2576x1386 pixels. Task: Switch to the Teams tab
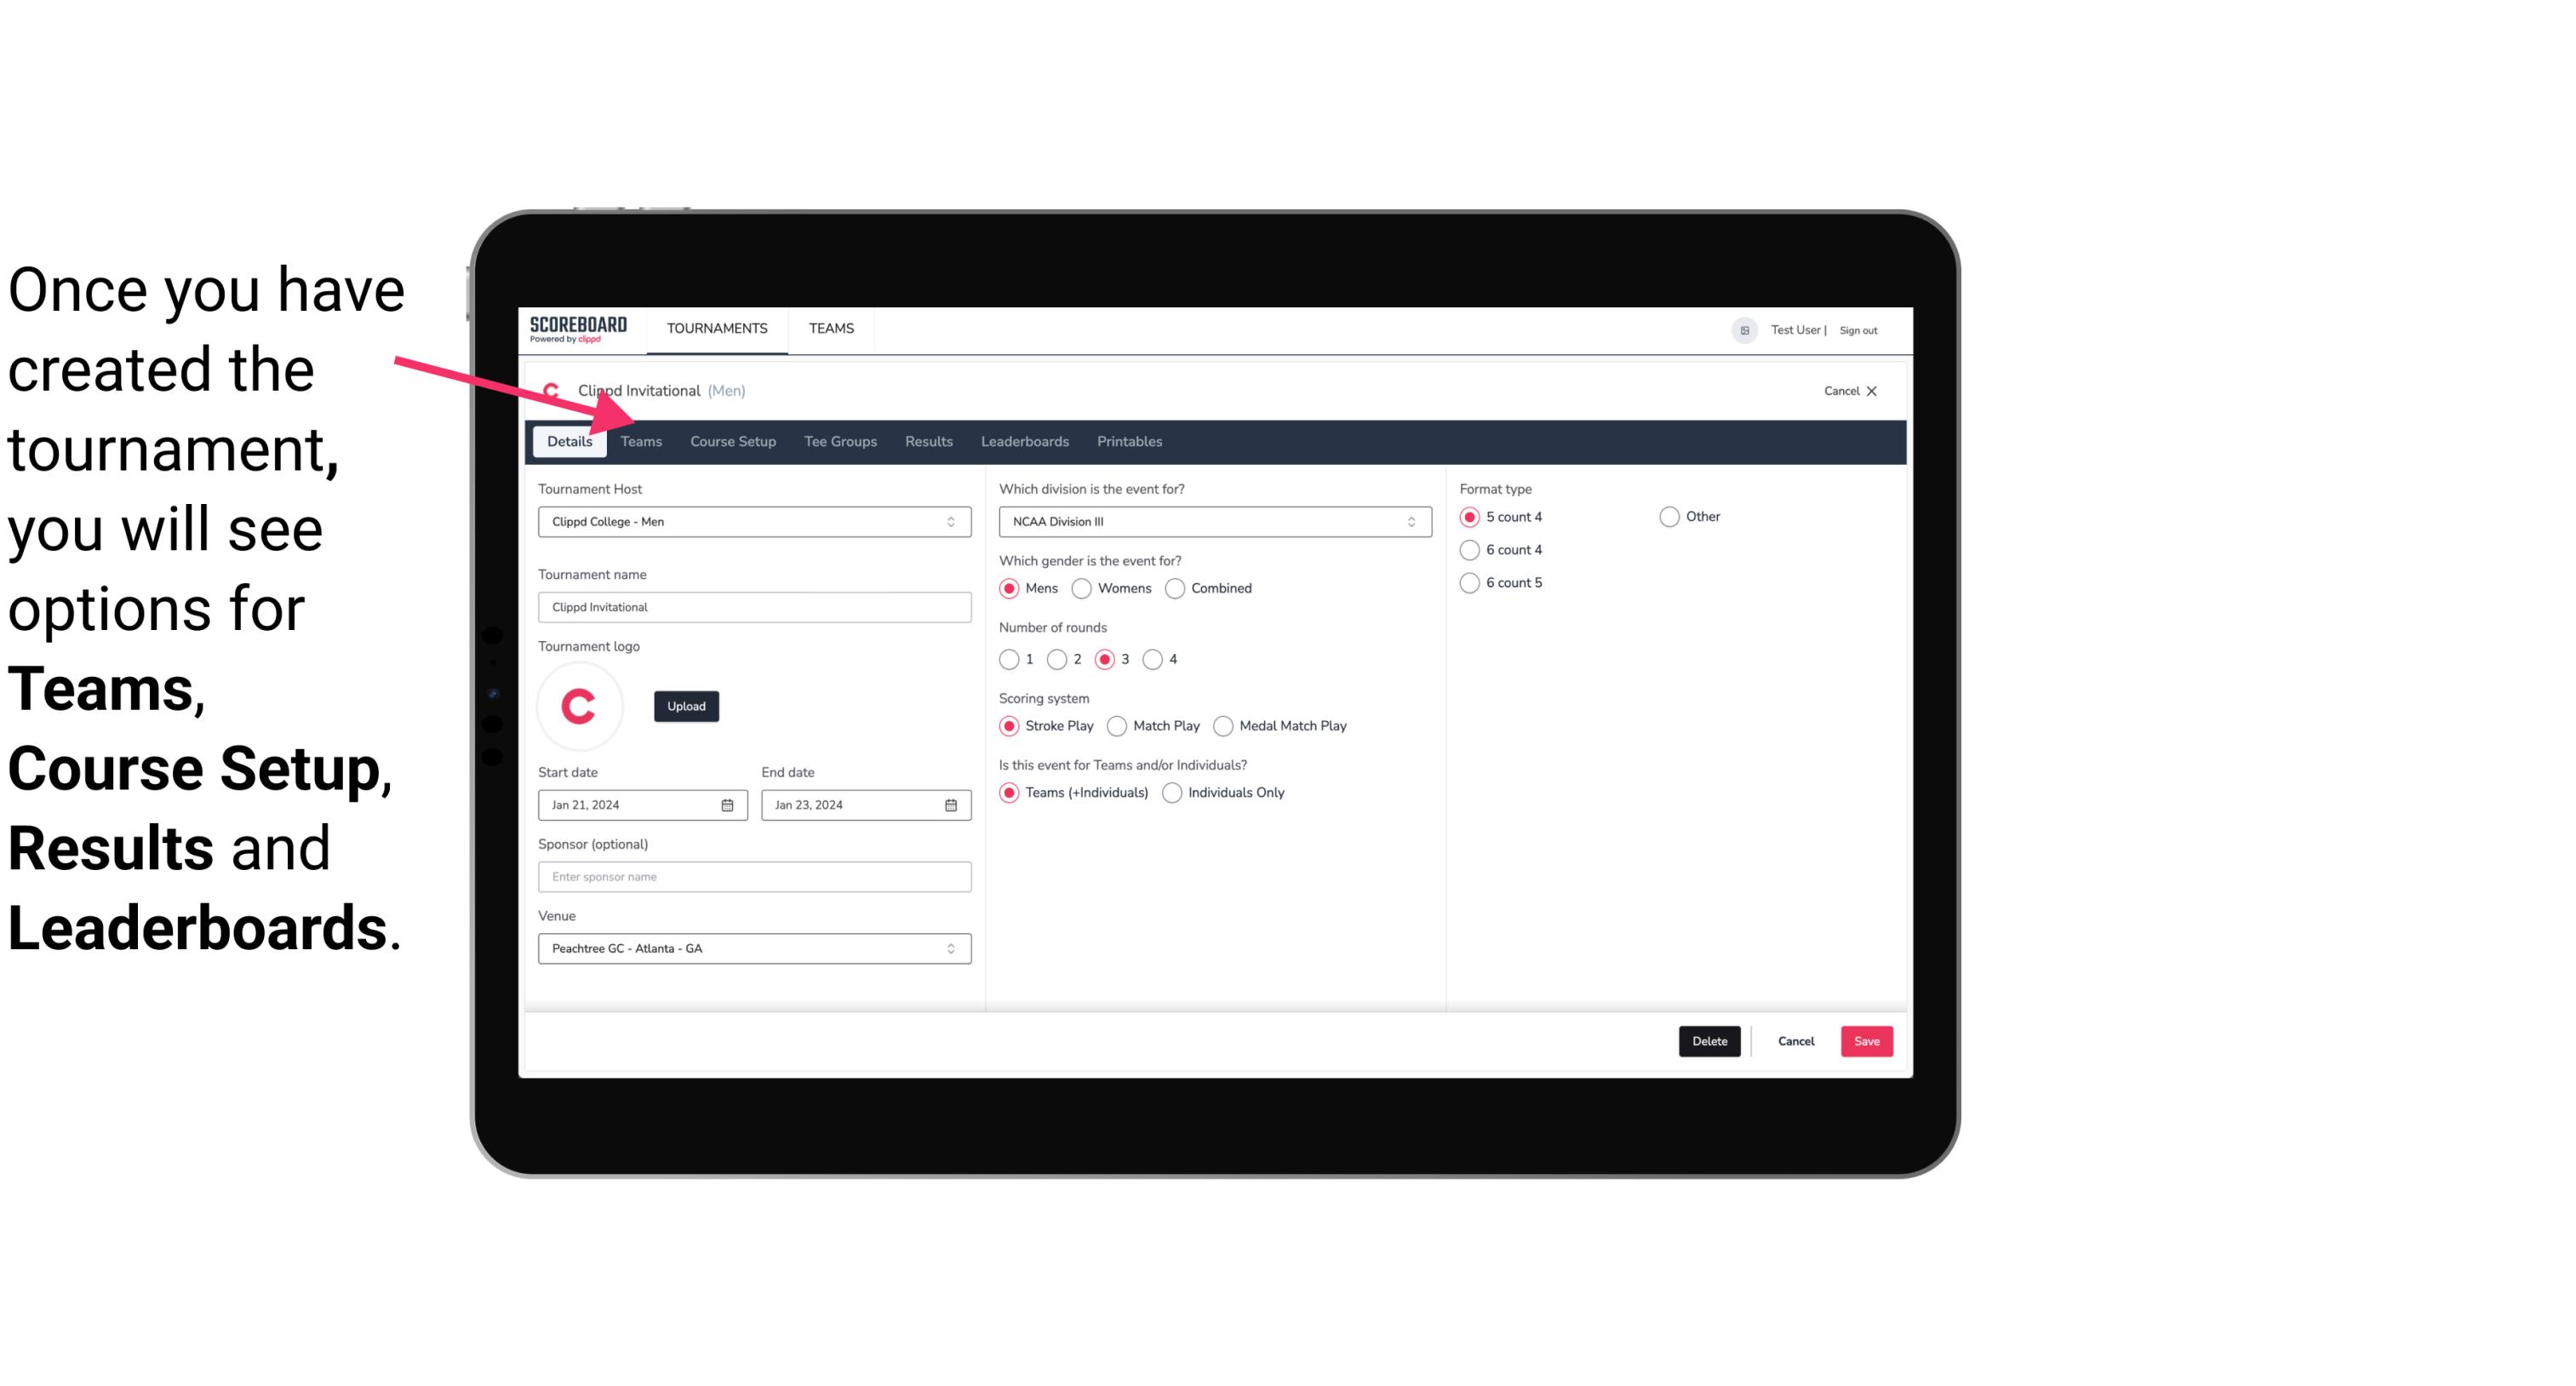641,440
